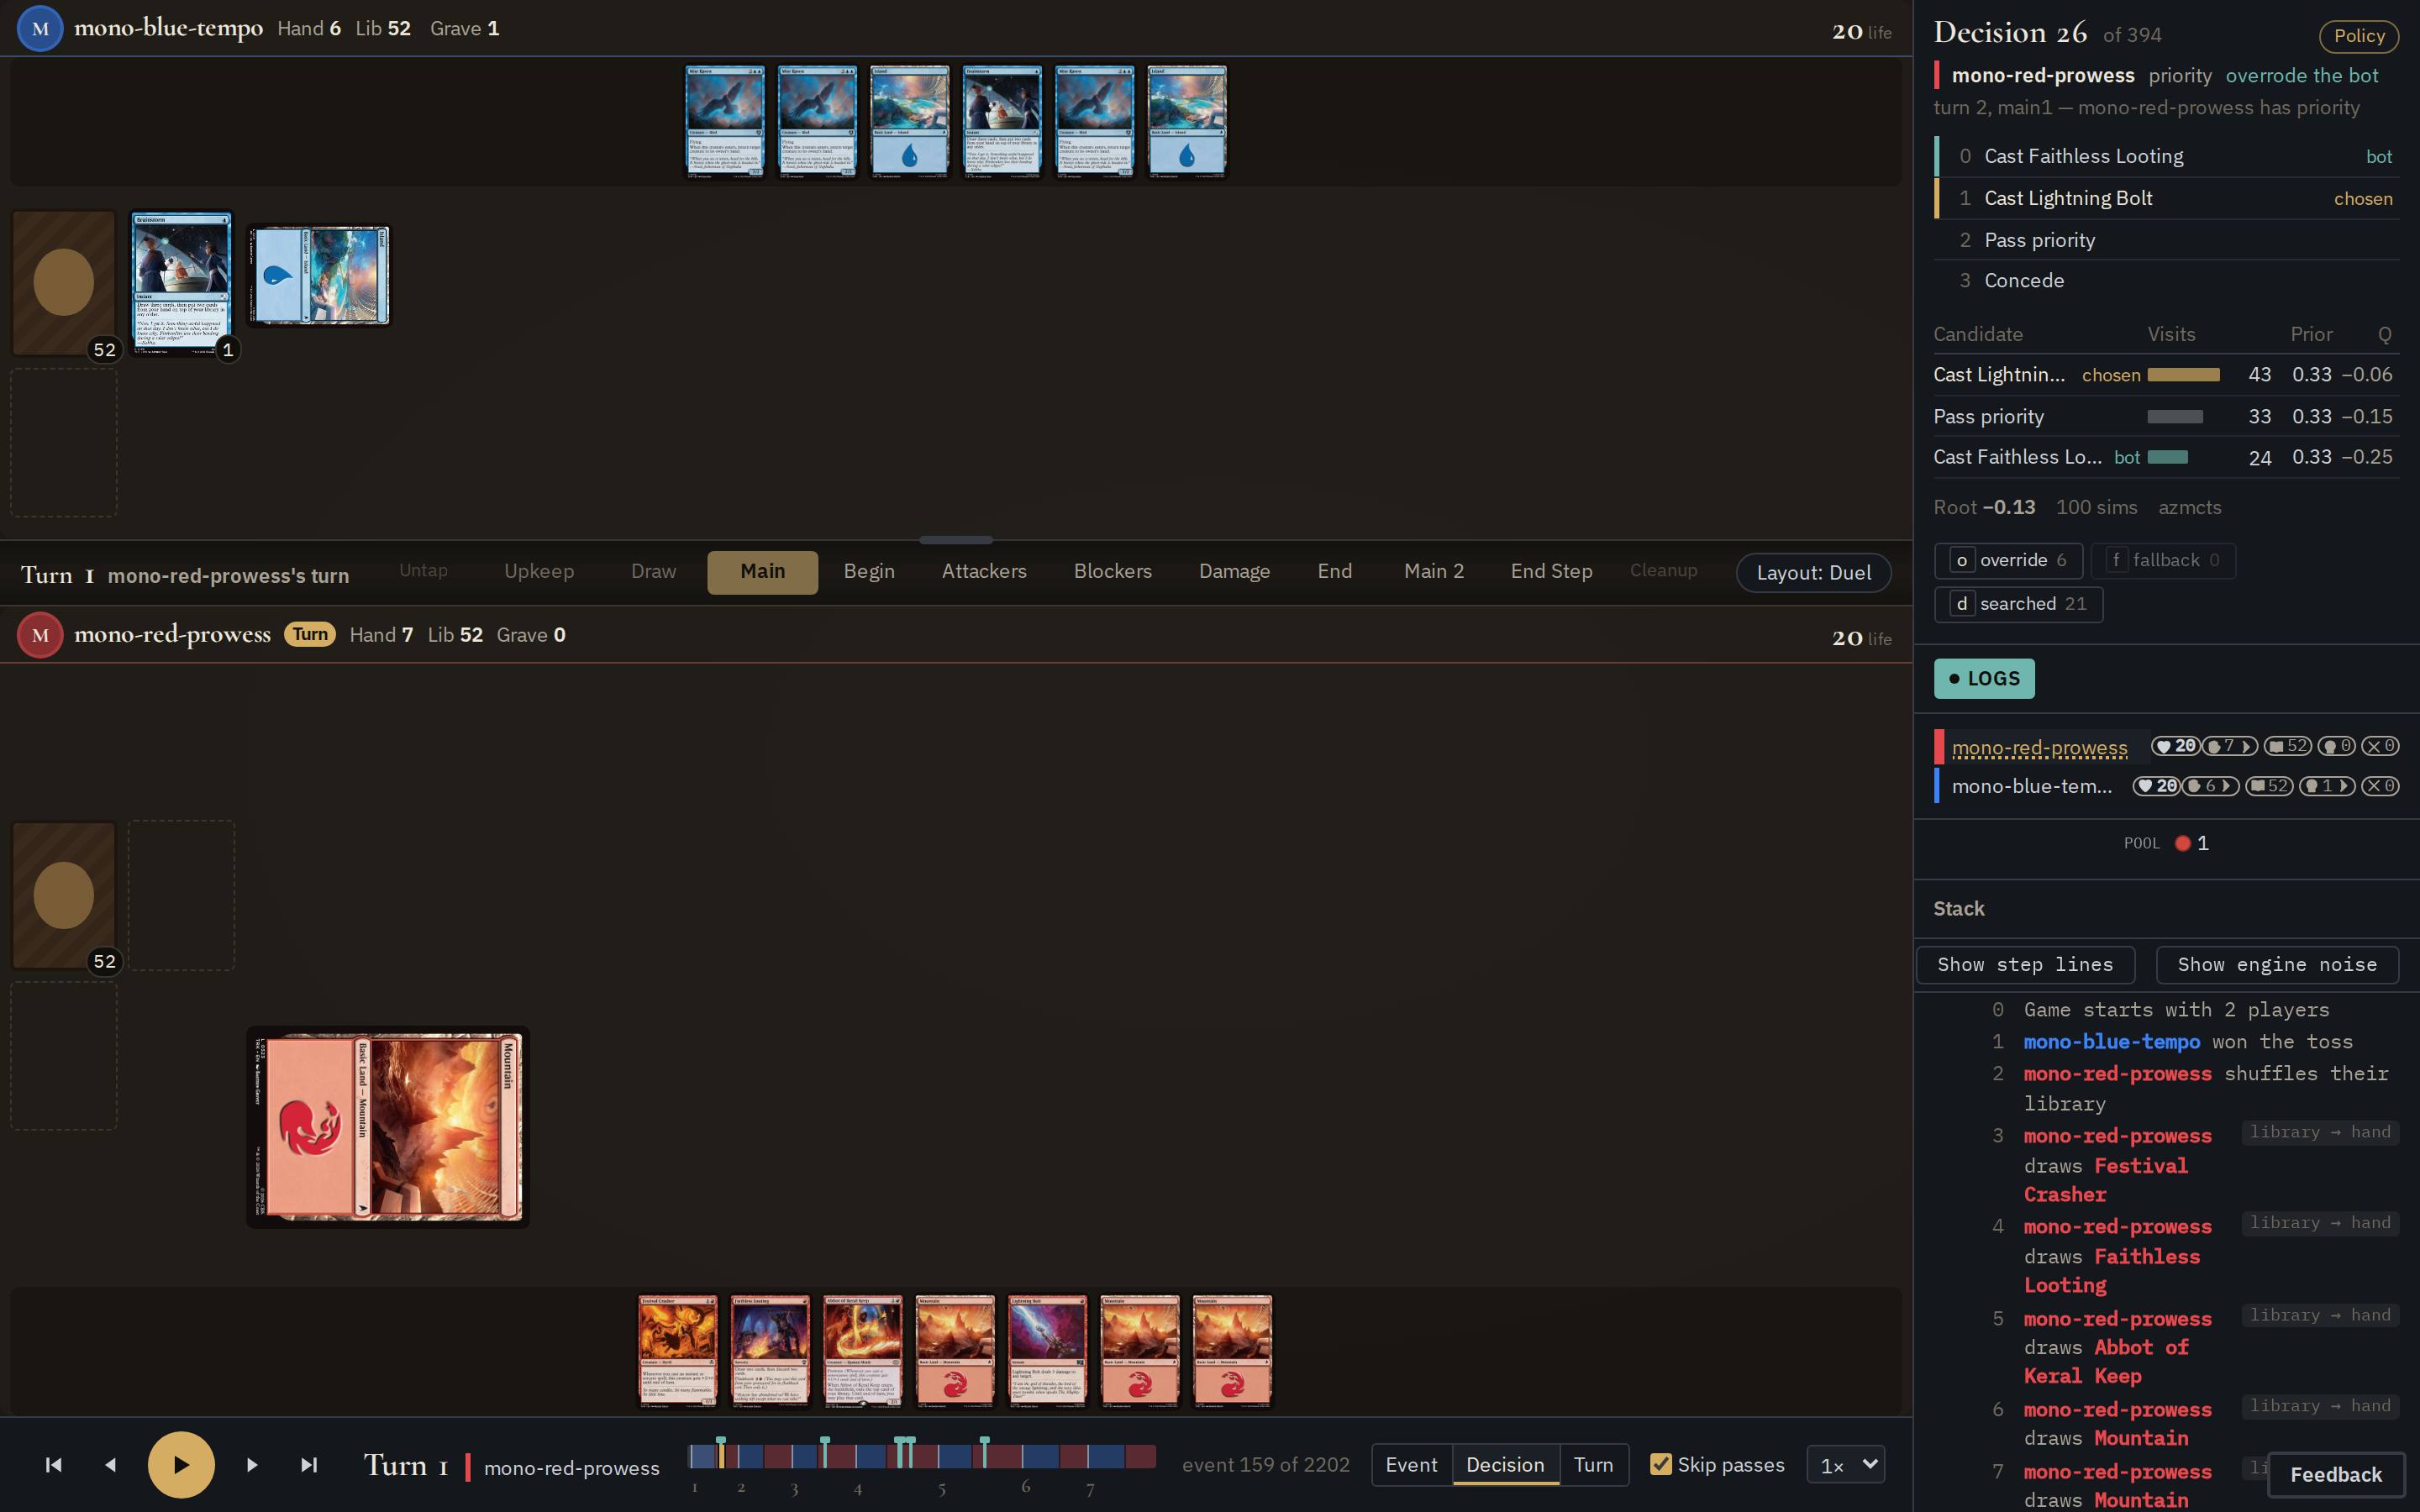
Task: Click the mono-red-prowess avatar icon
Action: tap(40, 635)
